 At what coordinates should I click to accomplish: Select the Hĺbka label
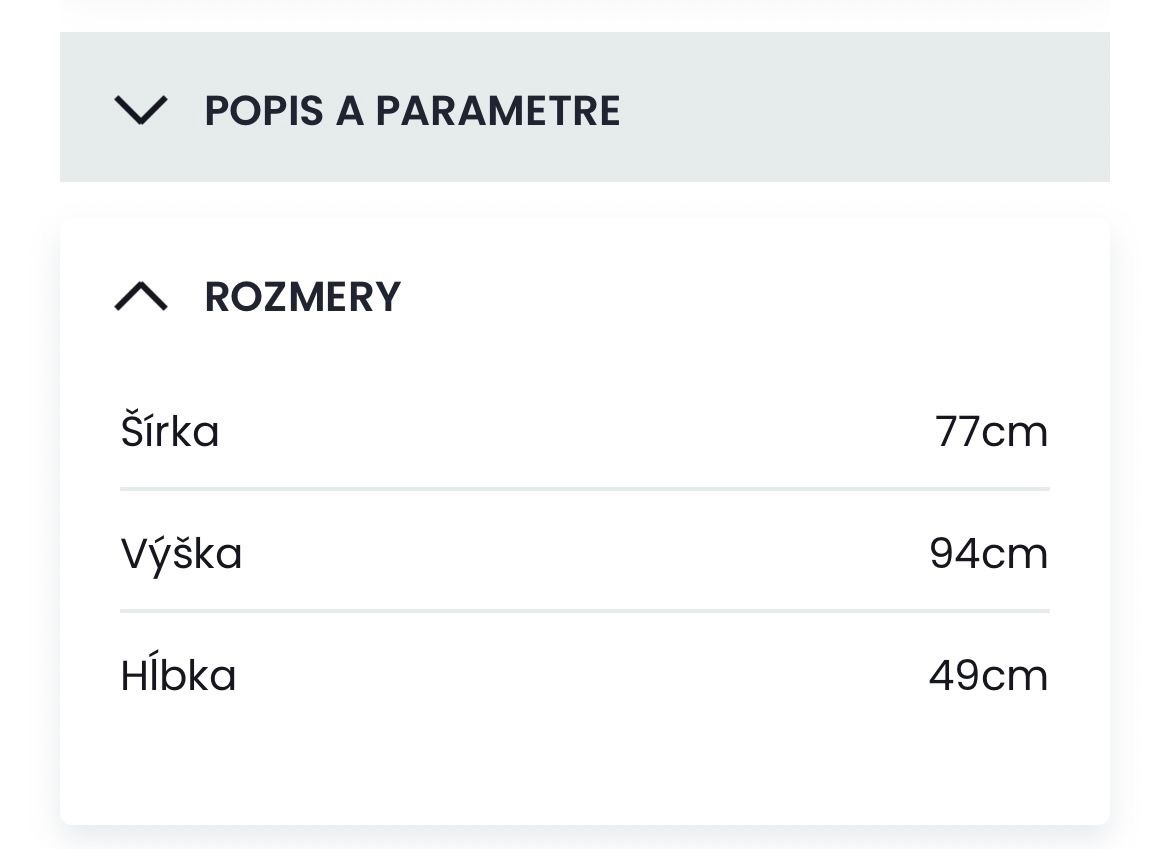[179, 676]
